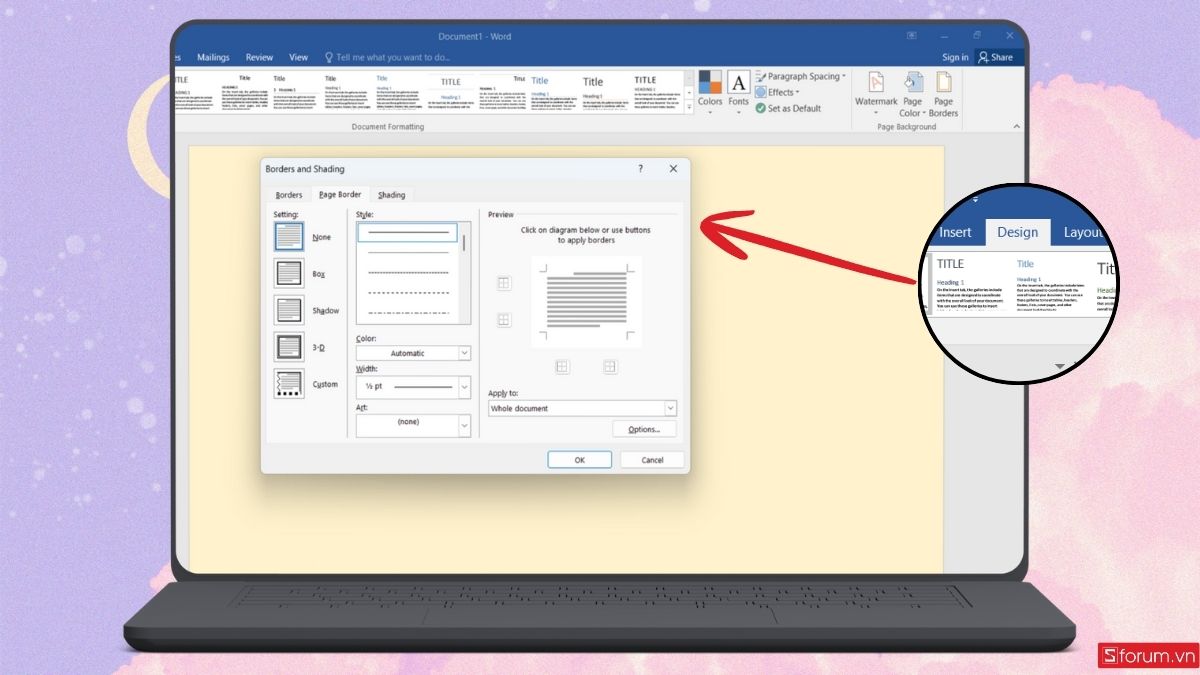1200x675 pixels.
Task: Toggle the top border preview button
Action: point(503,283)
